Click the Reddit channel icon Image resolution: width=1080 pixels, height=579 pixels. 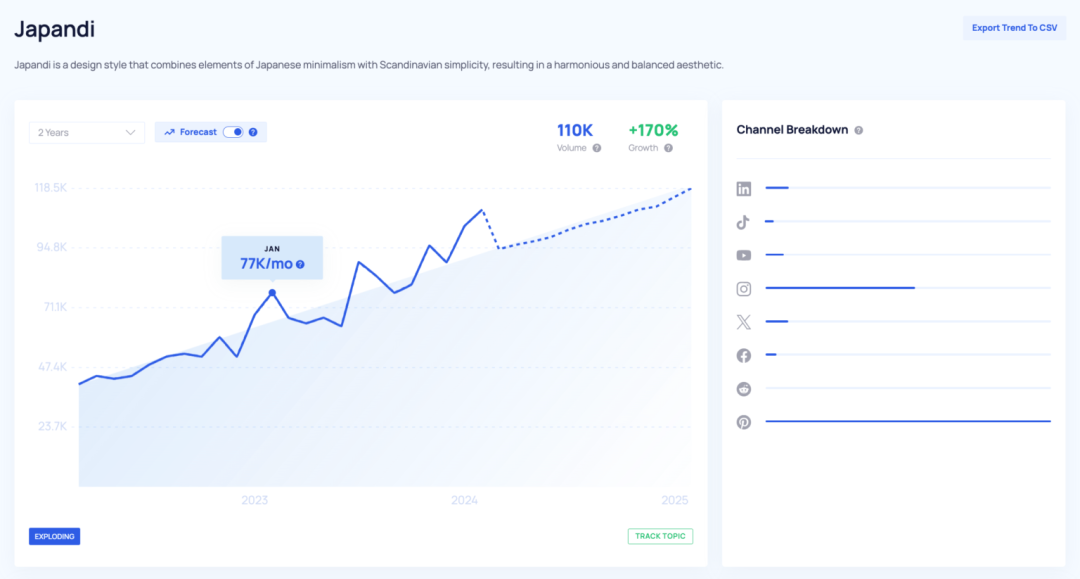pyautogui.click(x=744, y=389)
